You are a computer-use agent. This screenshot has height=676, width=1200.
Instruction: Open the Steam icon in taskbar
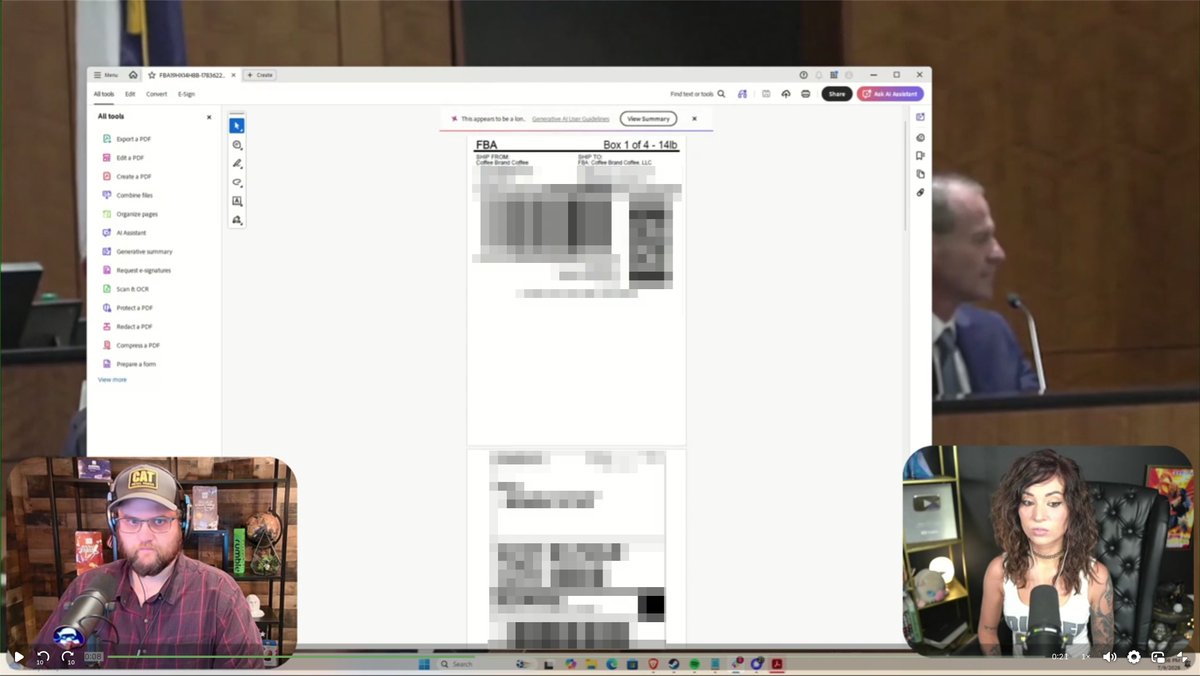(674, 664)
